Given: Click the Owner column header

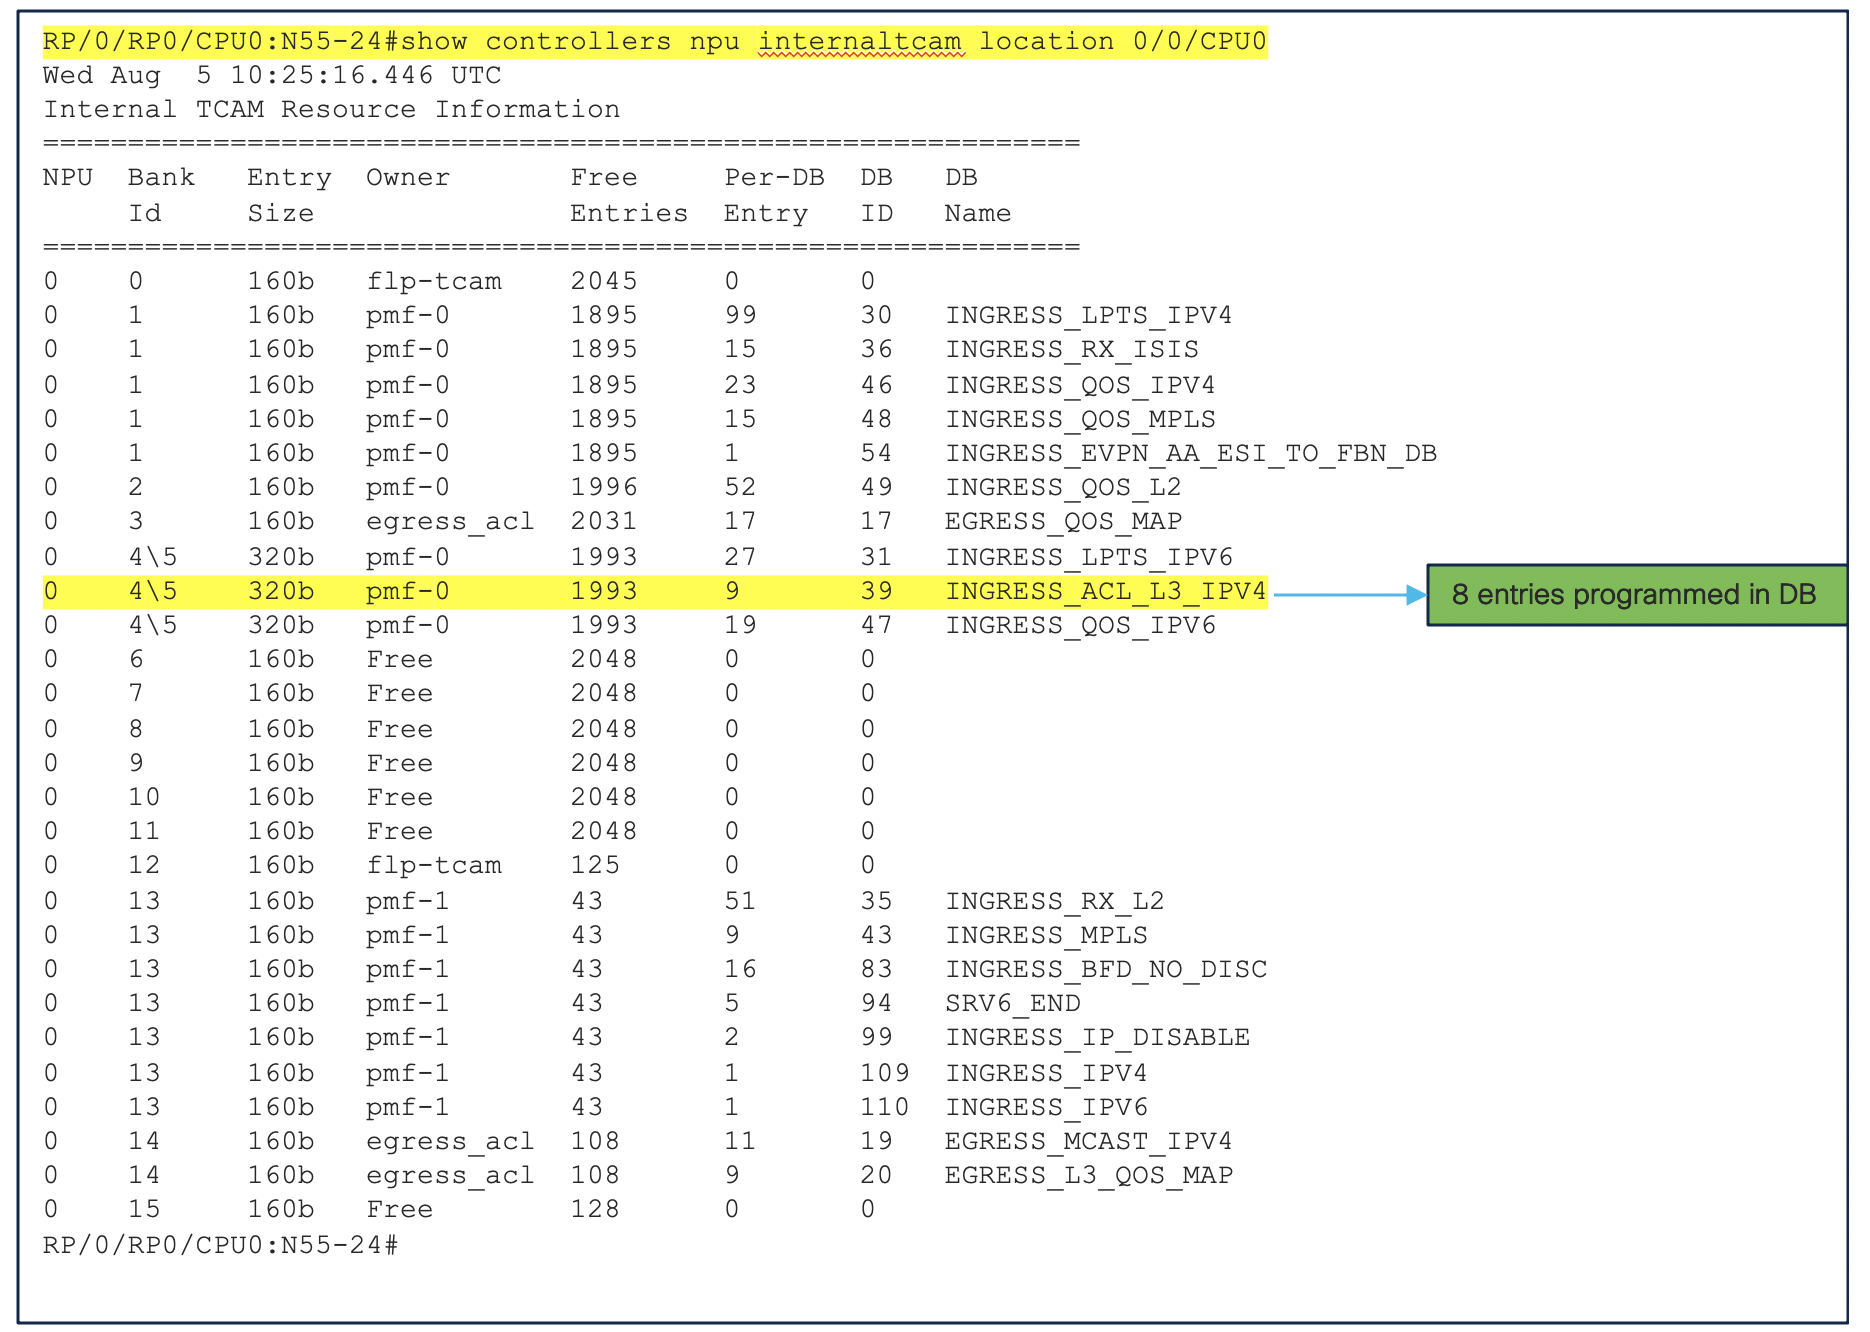Looking at the screenshot, I should (408, 178).
